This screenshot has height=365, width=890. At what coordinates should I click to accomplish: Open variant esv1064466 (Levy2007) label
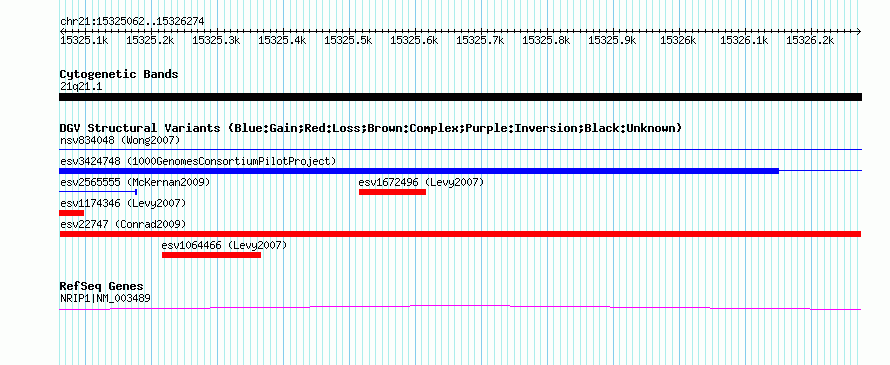pos(224,245)
